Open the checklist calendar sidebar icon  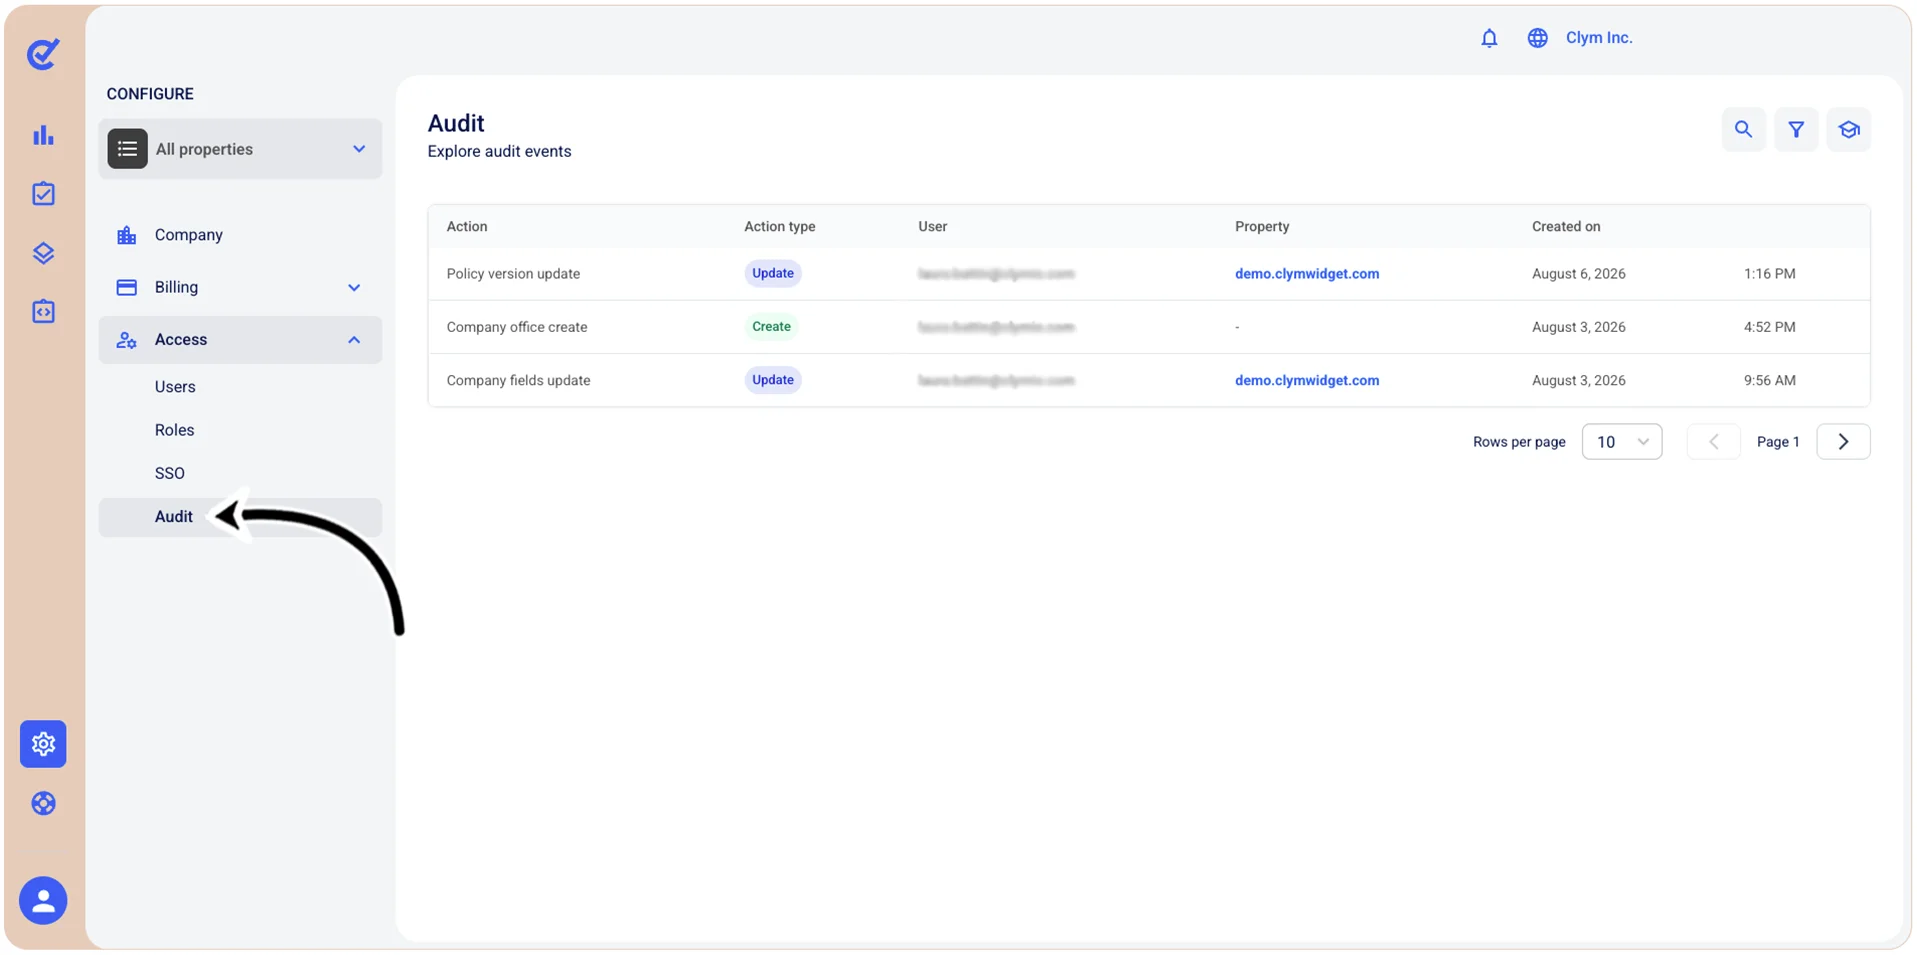click(43, 193)
